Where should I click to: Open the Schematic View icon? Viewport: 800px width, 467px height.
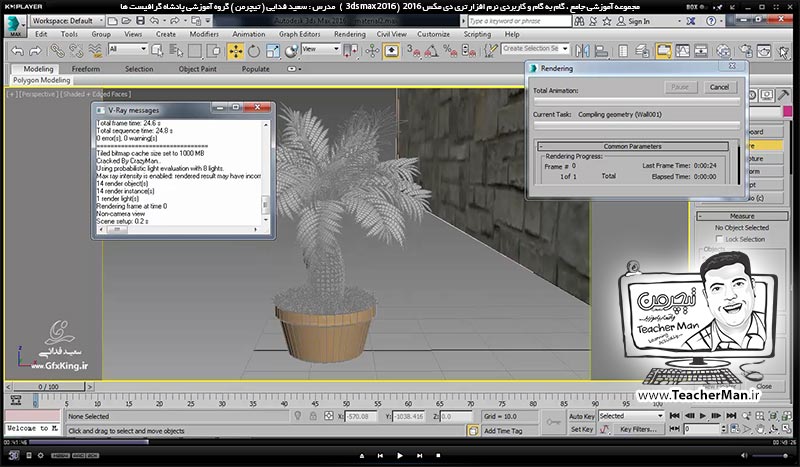(x=701, y=51)
